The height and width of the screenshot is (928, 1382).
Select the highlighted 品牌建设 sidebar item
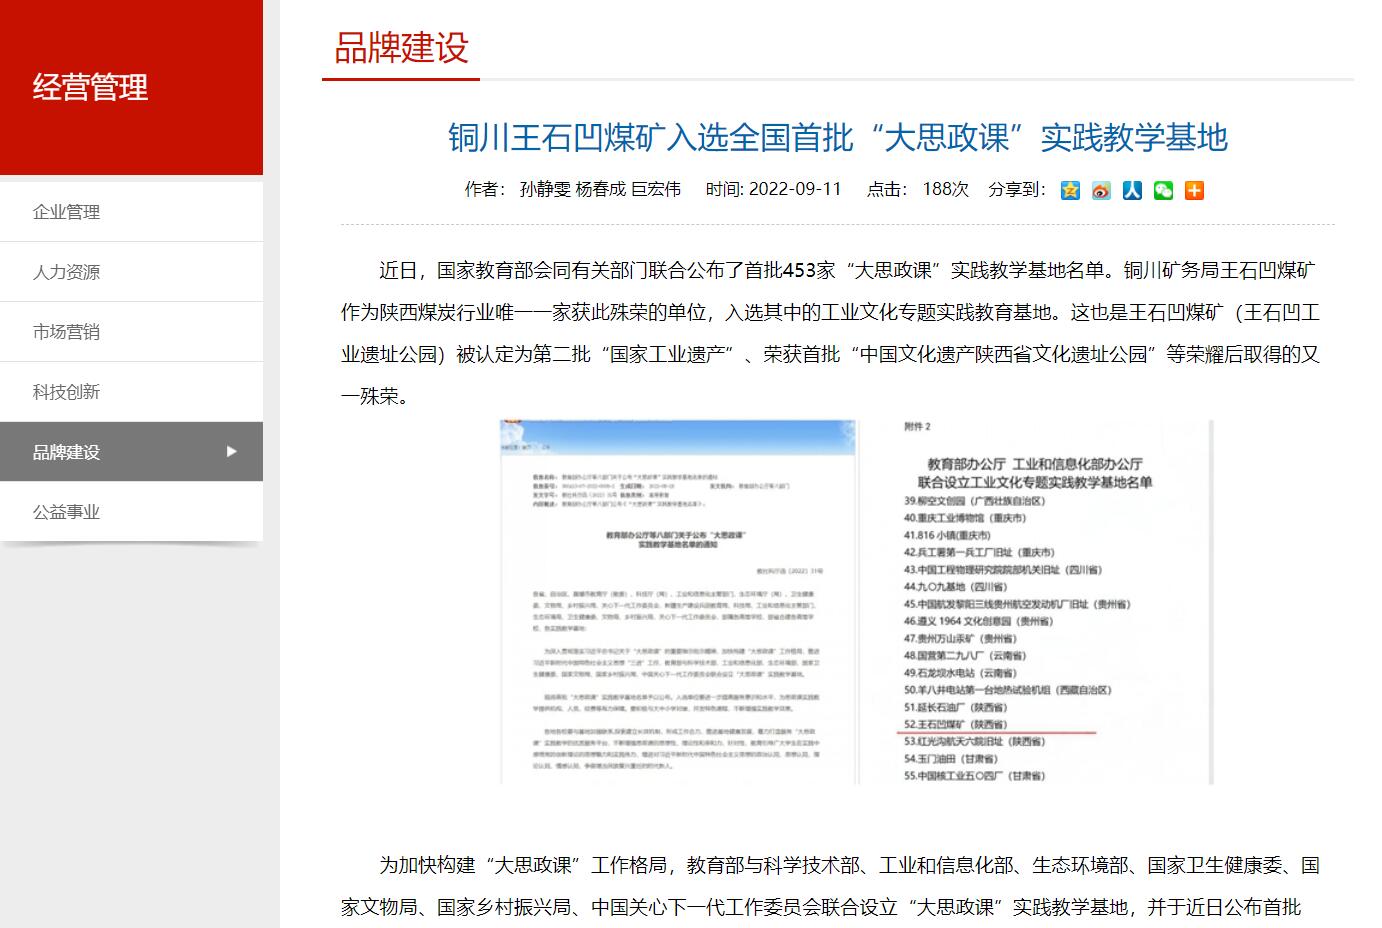[66, 452]
